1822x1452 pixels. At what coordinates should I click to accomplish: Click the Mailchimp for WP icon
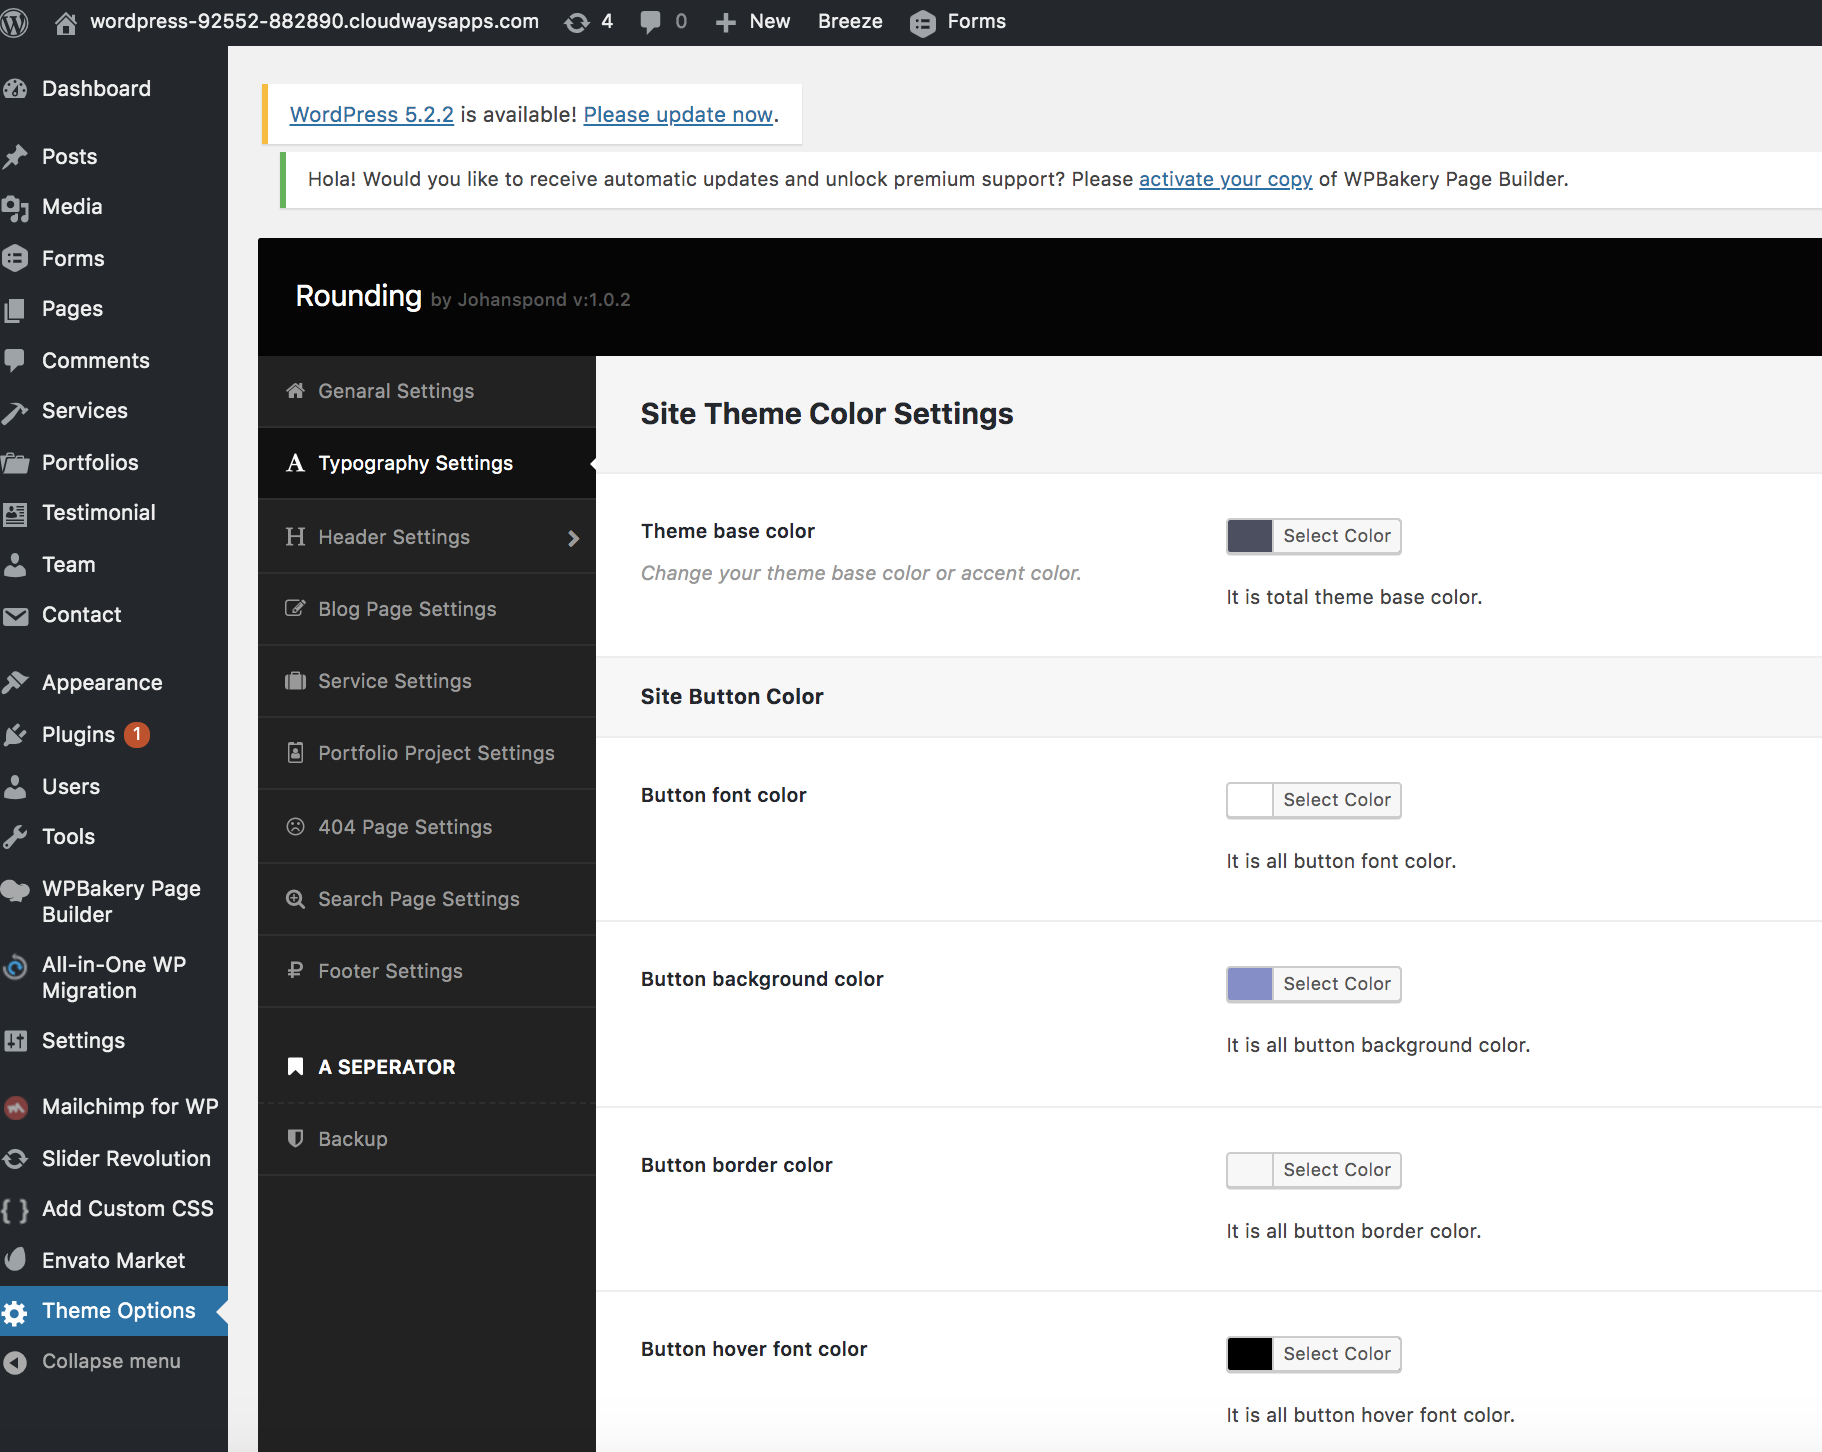pos(15,1107)
